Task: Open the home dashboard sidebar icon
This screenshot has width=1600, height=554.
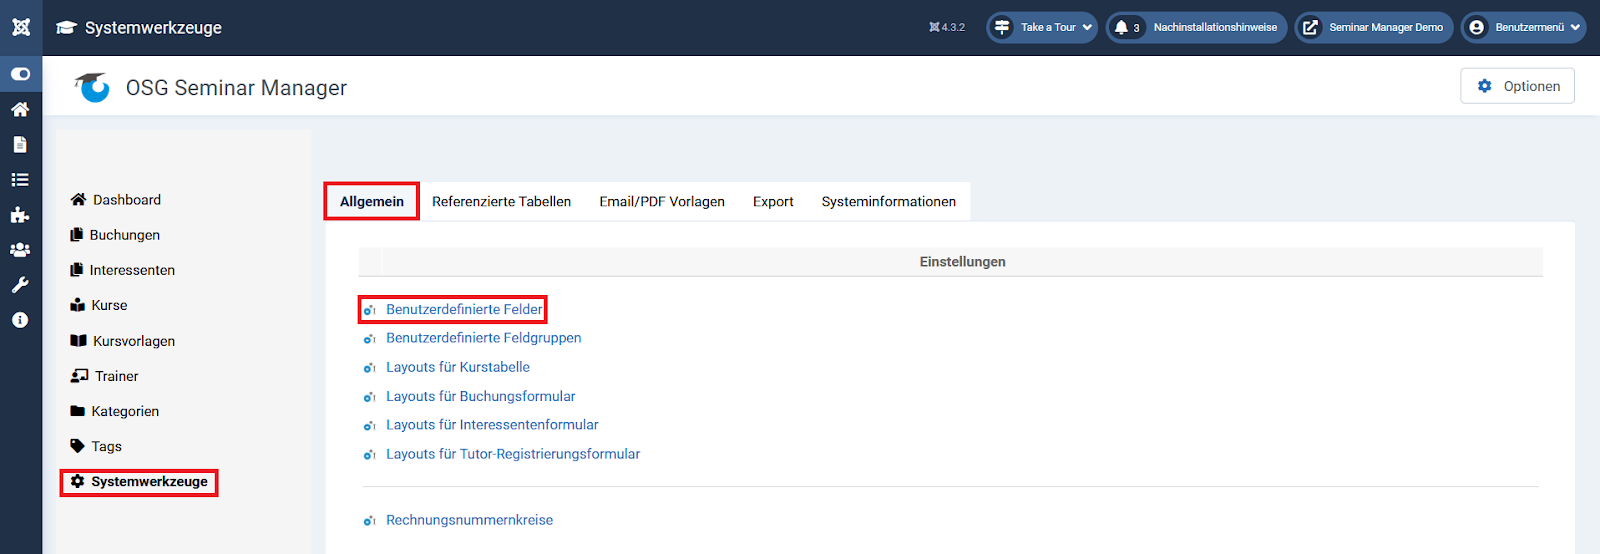Action: (x=20, y=109)
